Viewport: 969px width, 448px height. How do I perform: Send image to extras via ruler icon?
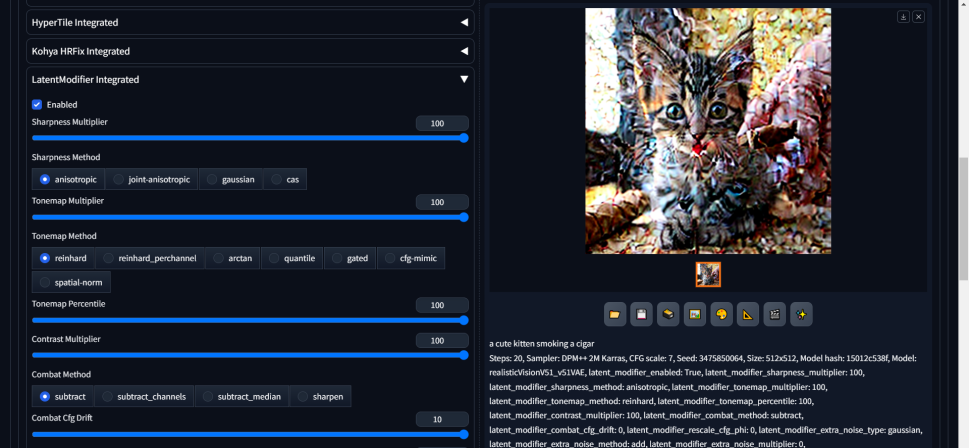click(747, 315)
